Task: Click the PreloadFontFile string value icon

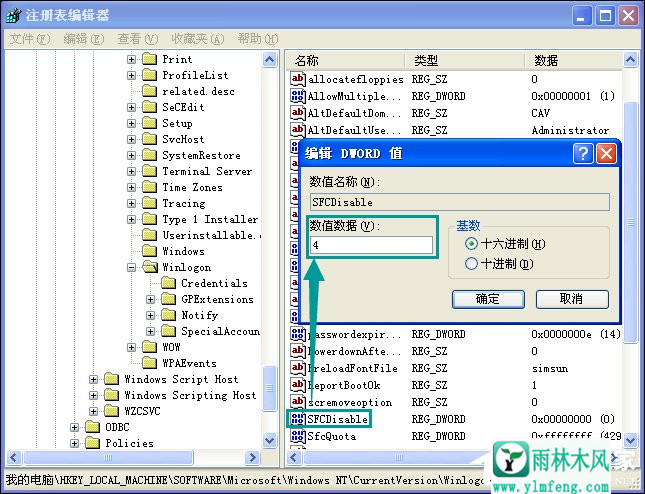Action: pyautogui.click(x=297, y=368)
